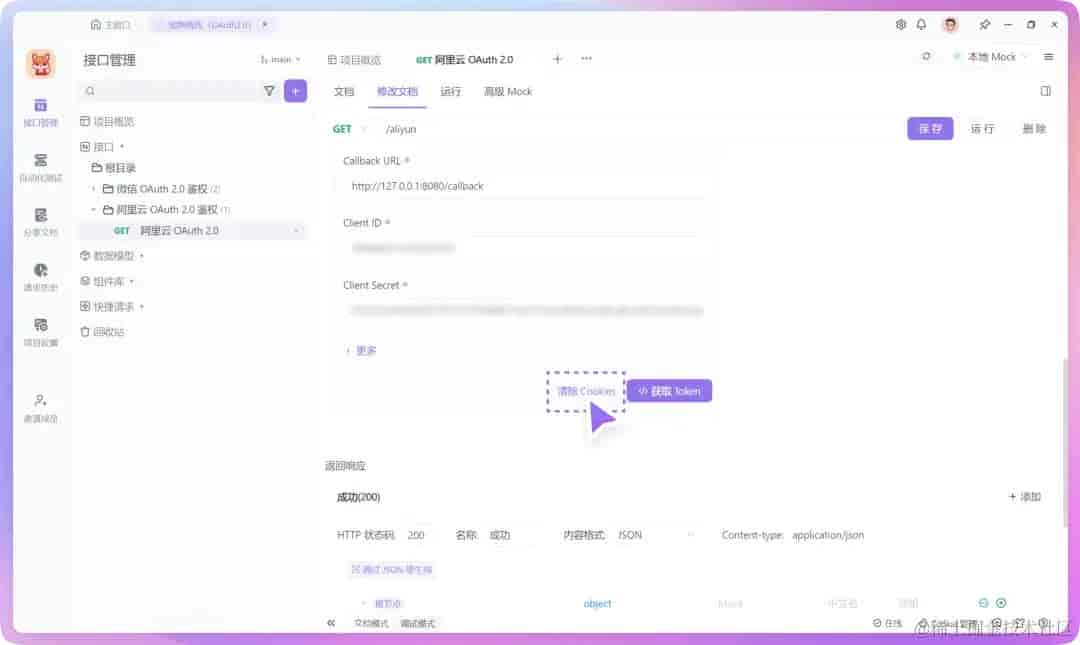Select 根目录 in the tree
1080x645 pixels.
click(114, 168)
